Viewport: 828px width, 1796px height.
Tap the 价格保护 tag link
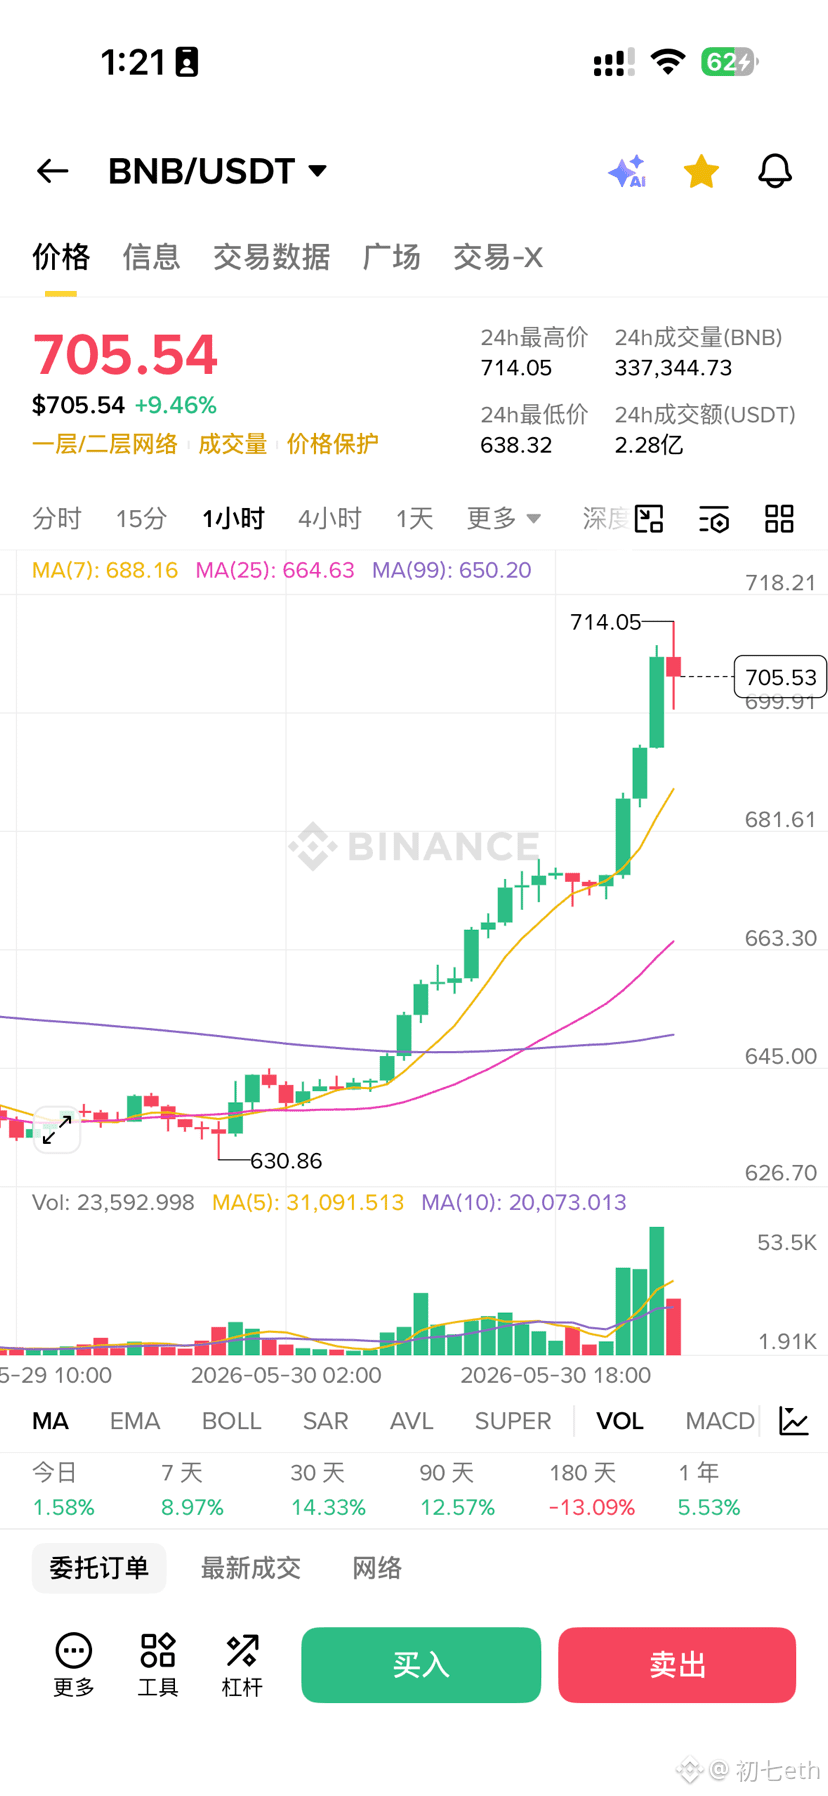(332, 444)
